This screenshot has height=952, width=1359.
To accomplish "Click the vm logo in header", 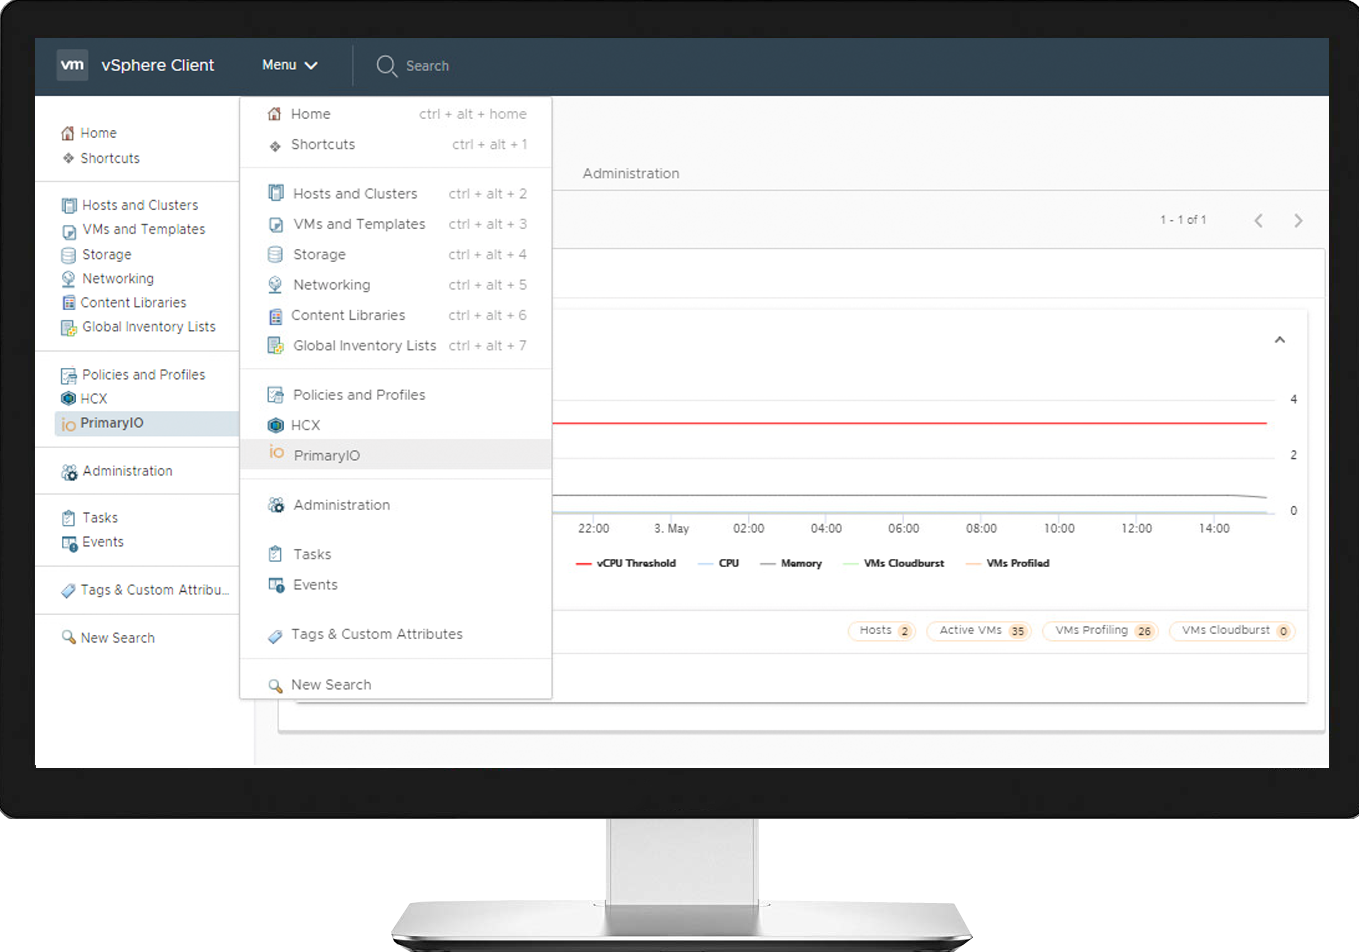I will pyautogui.click(x=72, y=65).
